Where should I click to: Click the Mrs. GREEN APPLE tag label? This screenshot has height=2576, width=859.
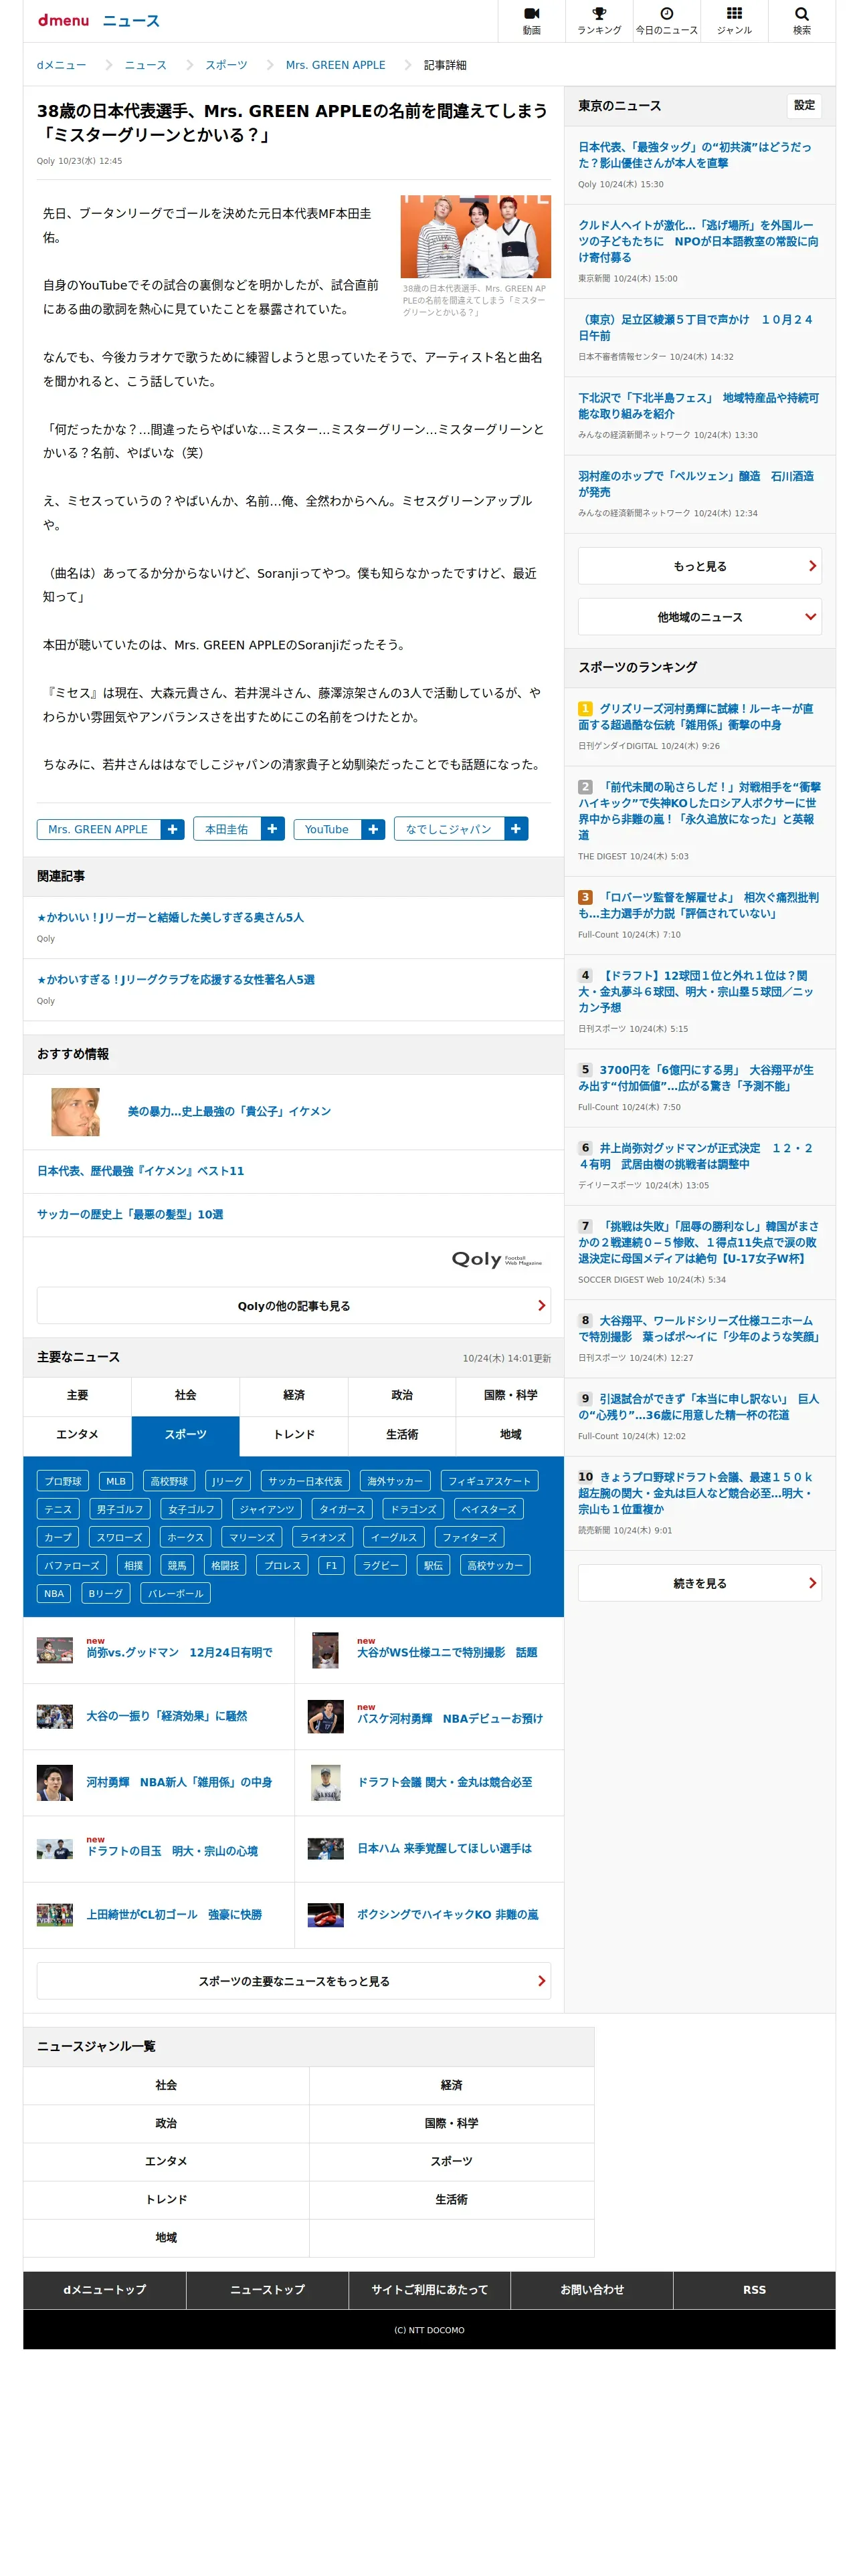(98, 829)
